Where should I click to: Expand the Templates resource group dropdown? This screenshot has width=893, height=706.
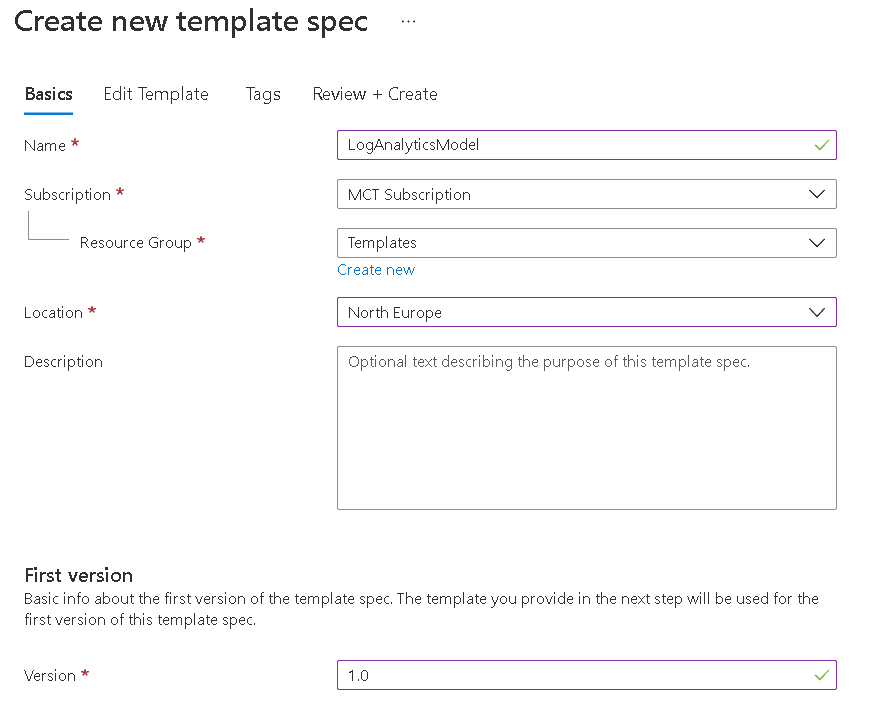point(587,243)
